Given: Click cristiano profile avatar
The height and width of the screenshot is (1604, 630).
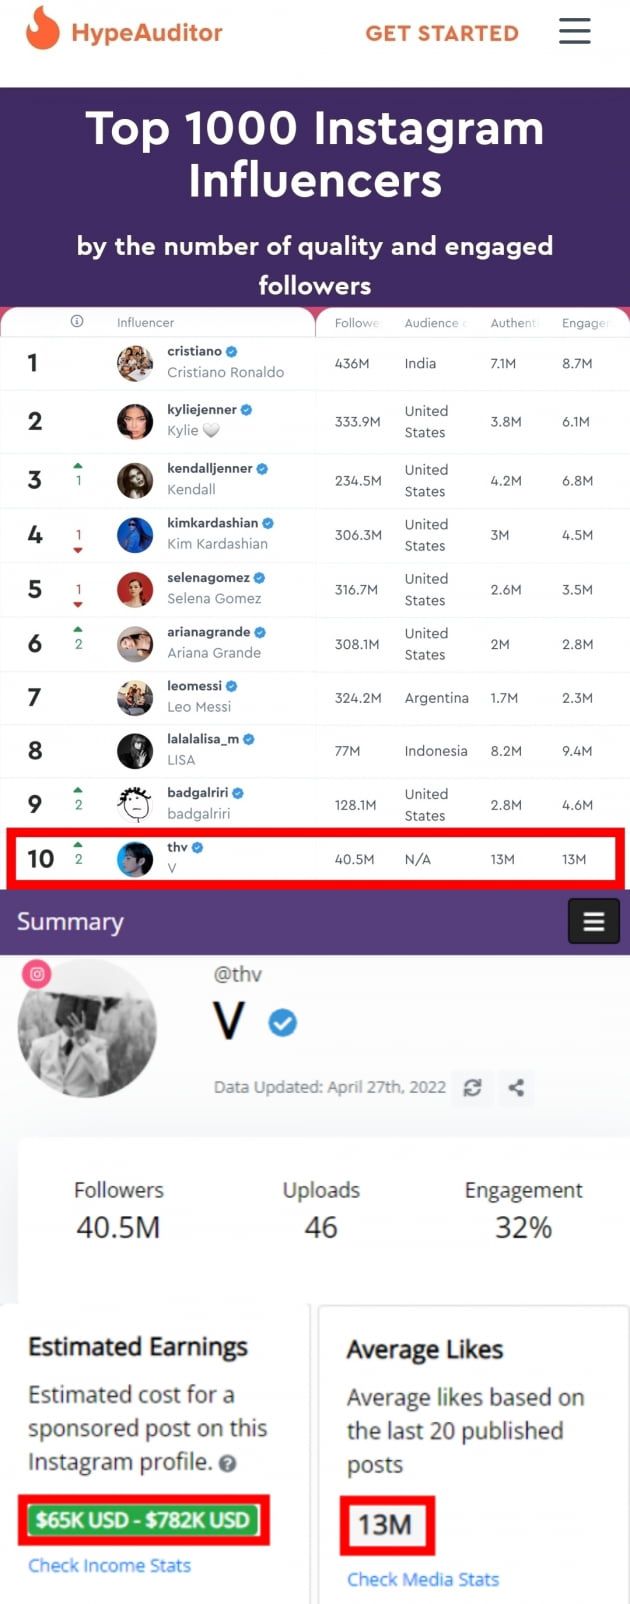Looking at the screenshot, I should (135, 363).
